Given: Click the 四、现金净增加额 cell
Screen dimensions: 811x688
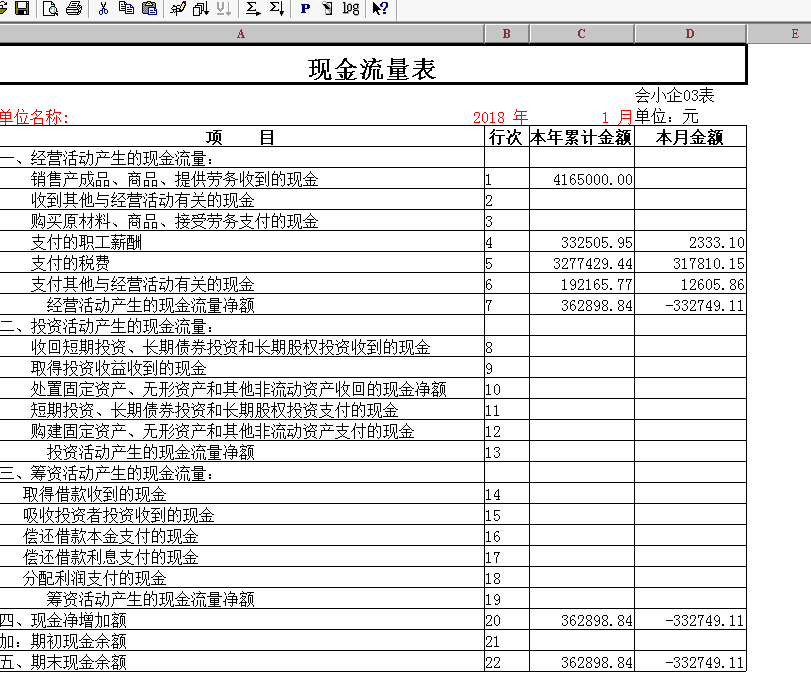Looking at the screenshot, I should (x=241, y=620).
